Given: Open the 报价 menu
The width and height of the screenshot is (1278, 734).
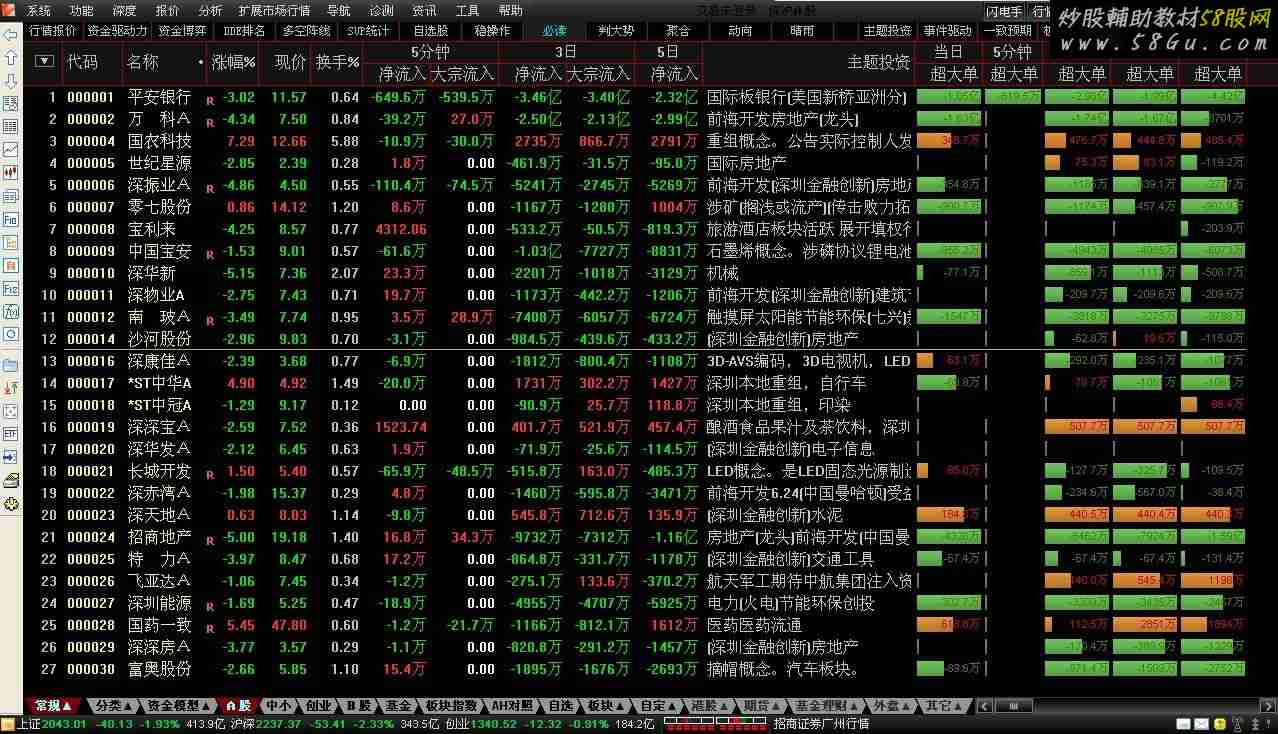Looking at the screenshot, I should click(167, 11).
